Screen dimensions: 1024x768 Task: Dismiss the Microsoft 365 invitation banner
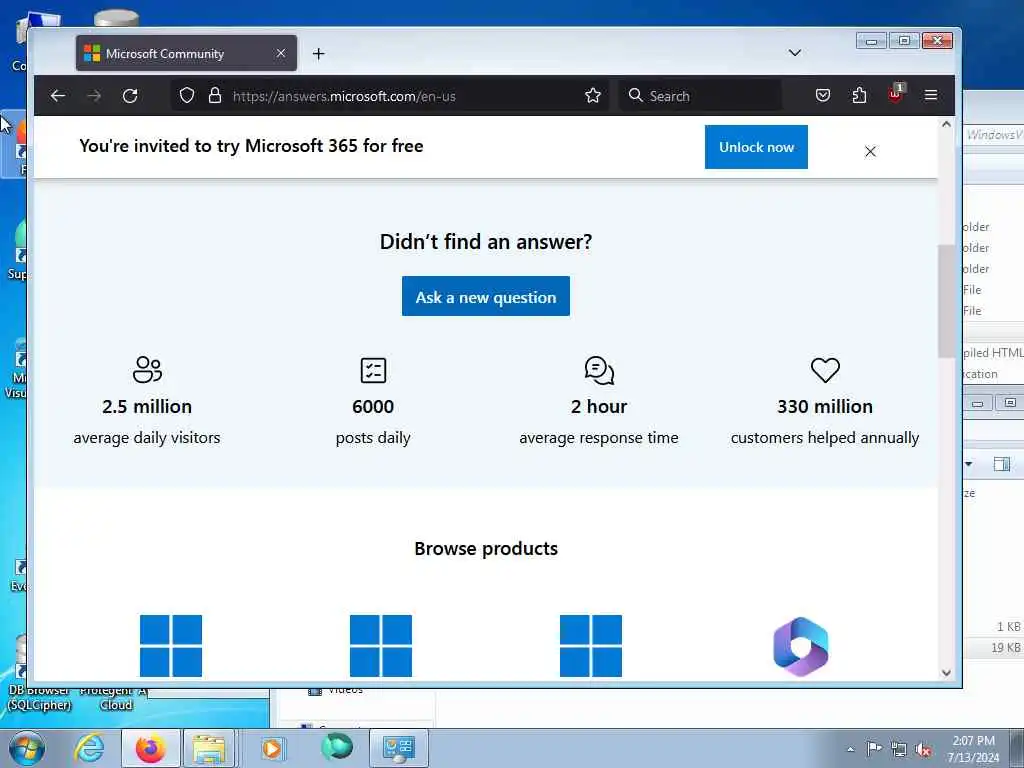tap(870, 152)
